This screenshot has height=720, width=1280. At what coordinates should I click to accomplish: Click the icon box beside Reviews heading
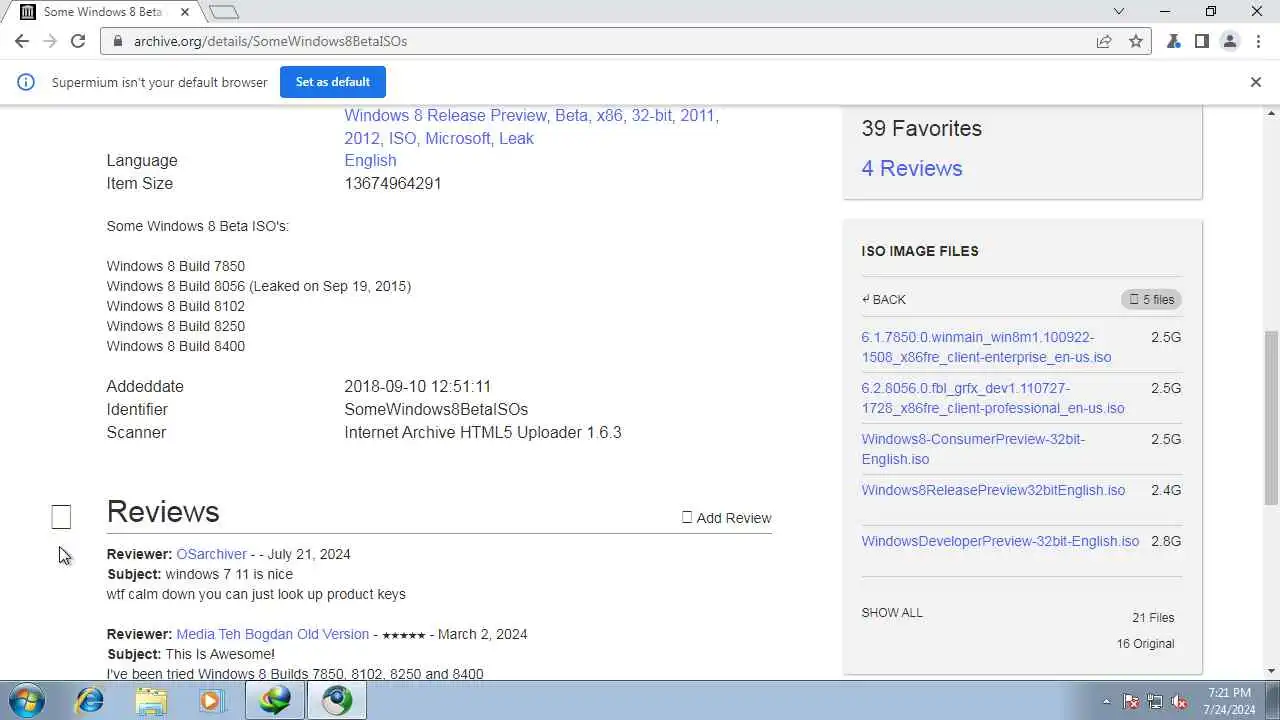pos(61,516)
